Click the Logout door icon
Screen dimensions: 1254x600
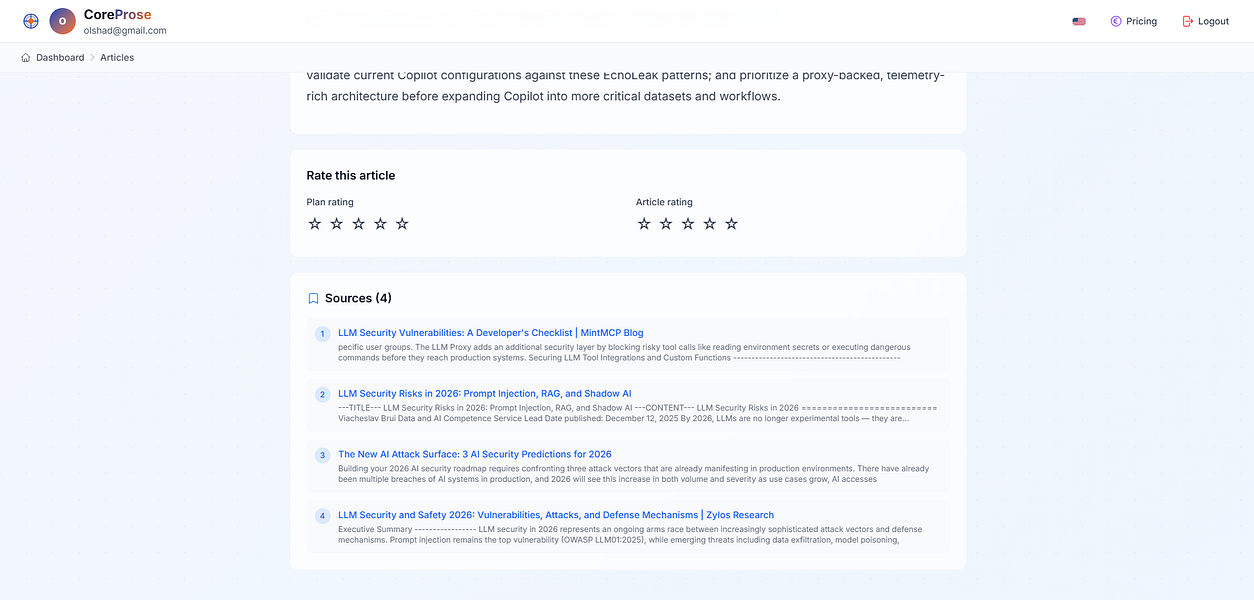pyautogui.click(x=1188, y=21)
